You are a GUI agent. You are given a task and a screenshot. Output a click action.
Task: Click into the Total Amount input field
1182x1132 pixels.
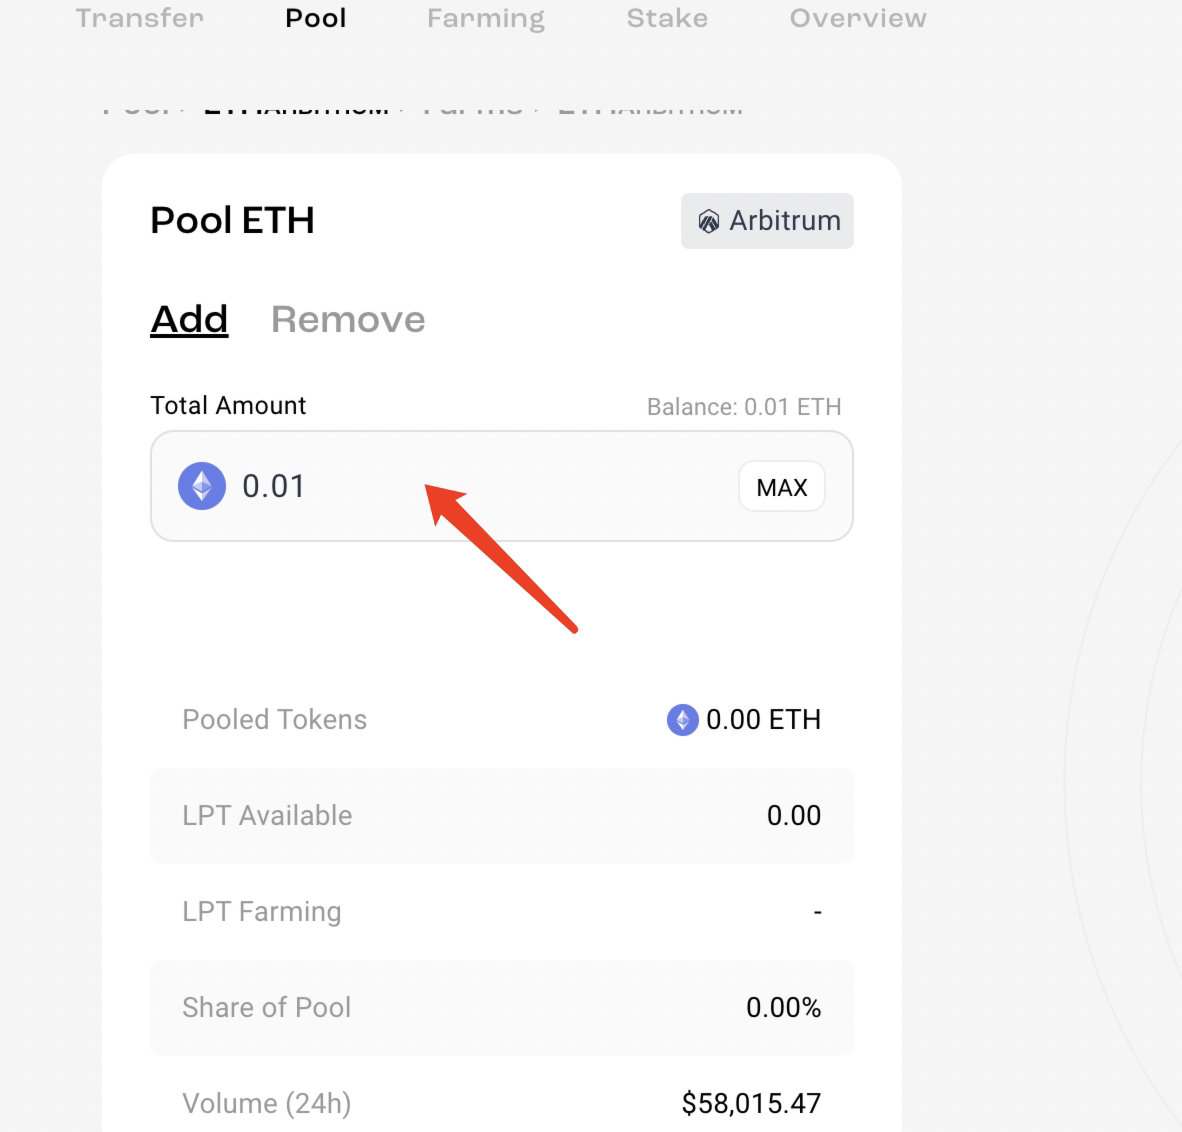click(x=480, y=487)
